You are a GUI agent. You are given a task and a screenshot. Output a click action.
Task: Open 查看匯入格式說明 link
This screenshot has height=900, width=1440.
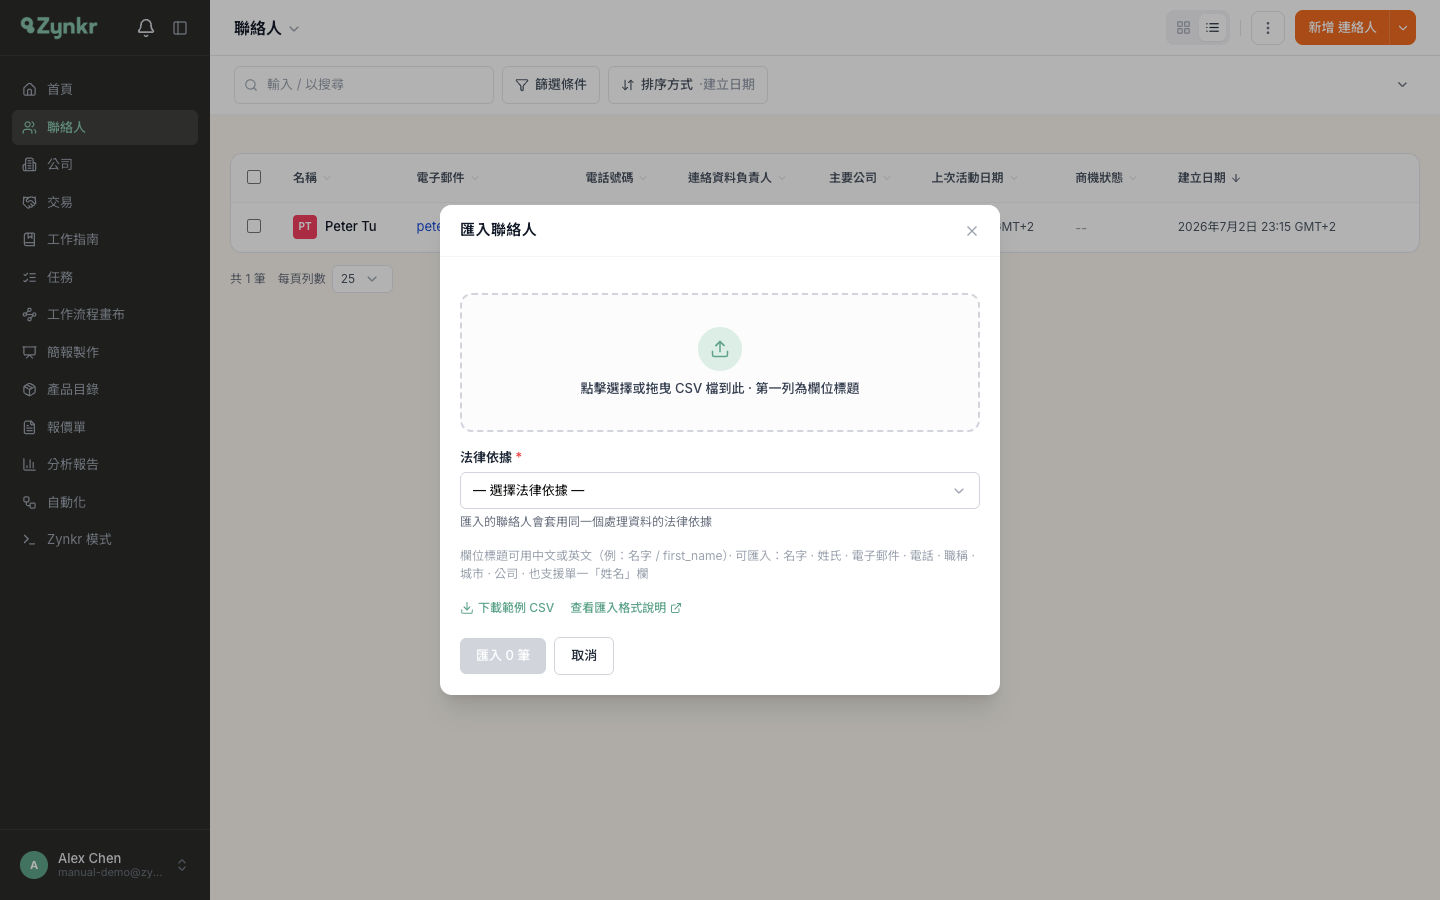pos(626,608)
